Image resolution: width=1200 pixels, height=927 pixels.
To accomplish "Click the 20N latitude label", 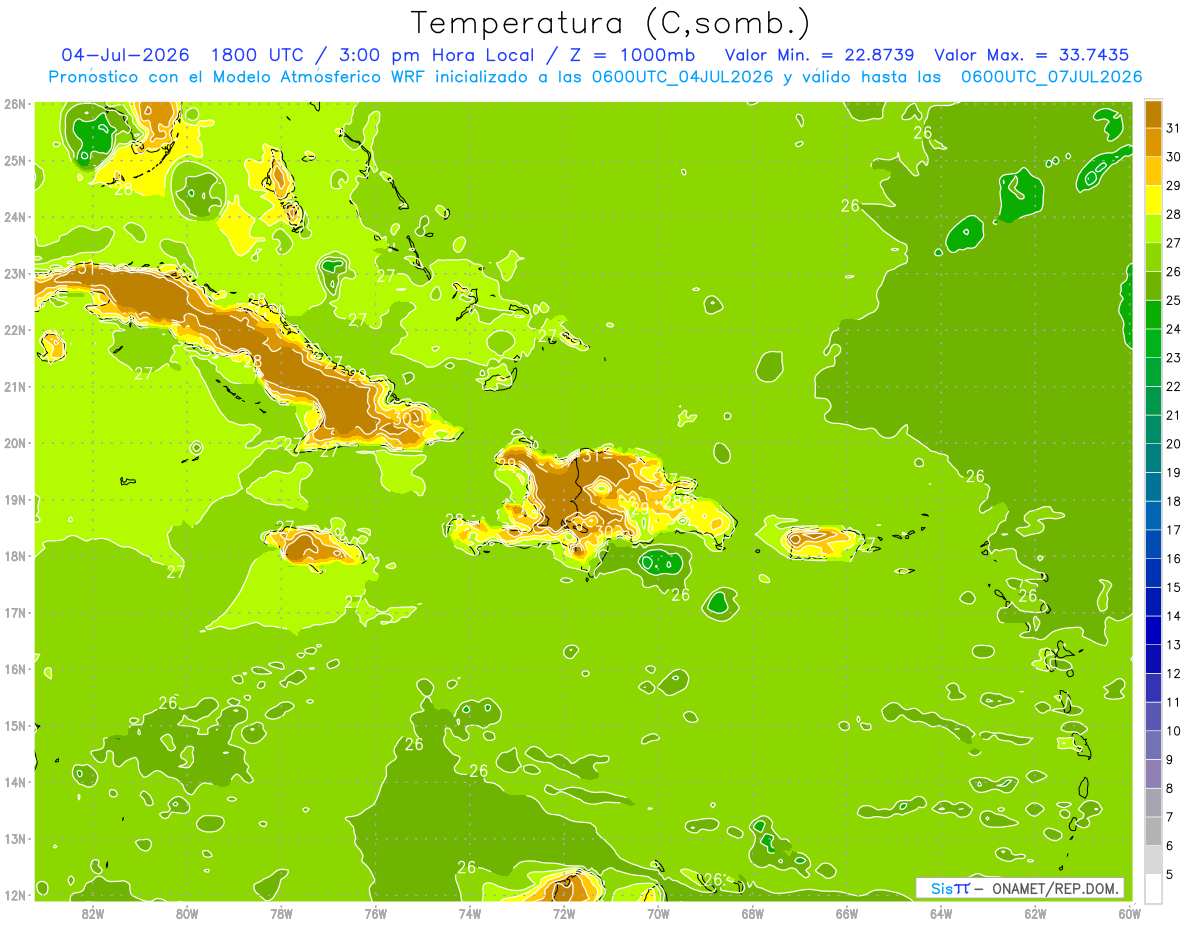I will [15, 443].
